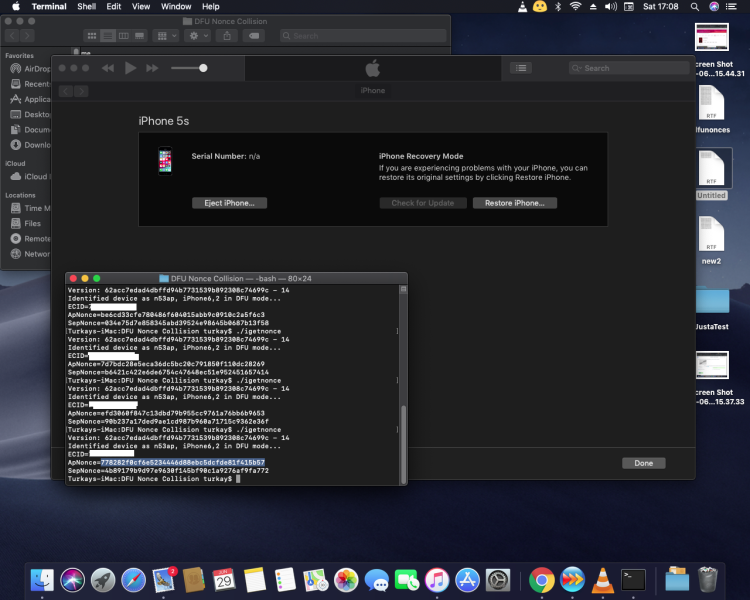Switch Finder to icon view
750x600 pixels.
[x=92, y=36]
